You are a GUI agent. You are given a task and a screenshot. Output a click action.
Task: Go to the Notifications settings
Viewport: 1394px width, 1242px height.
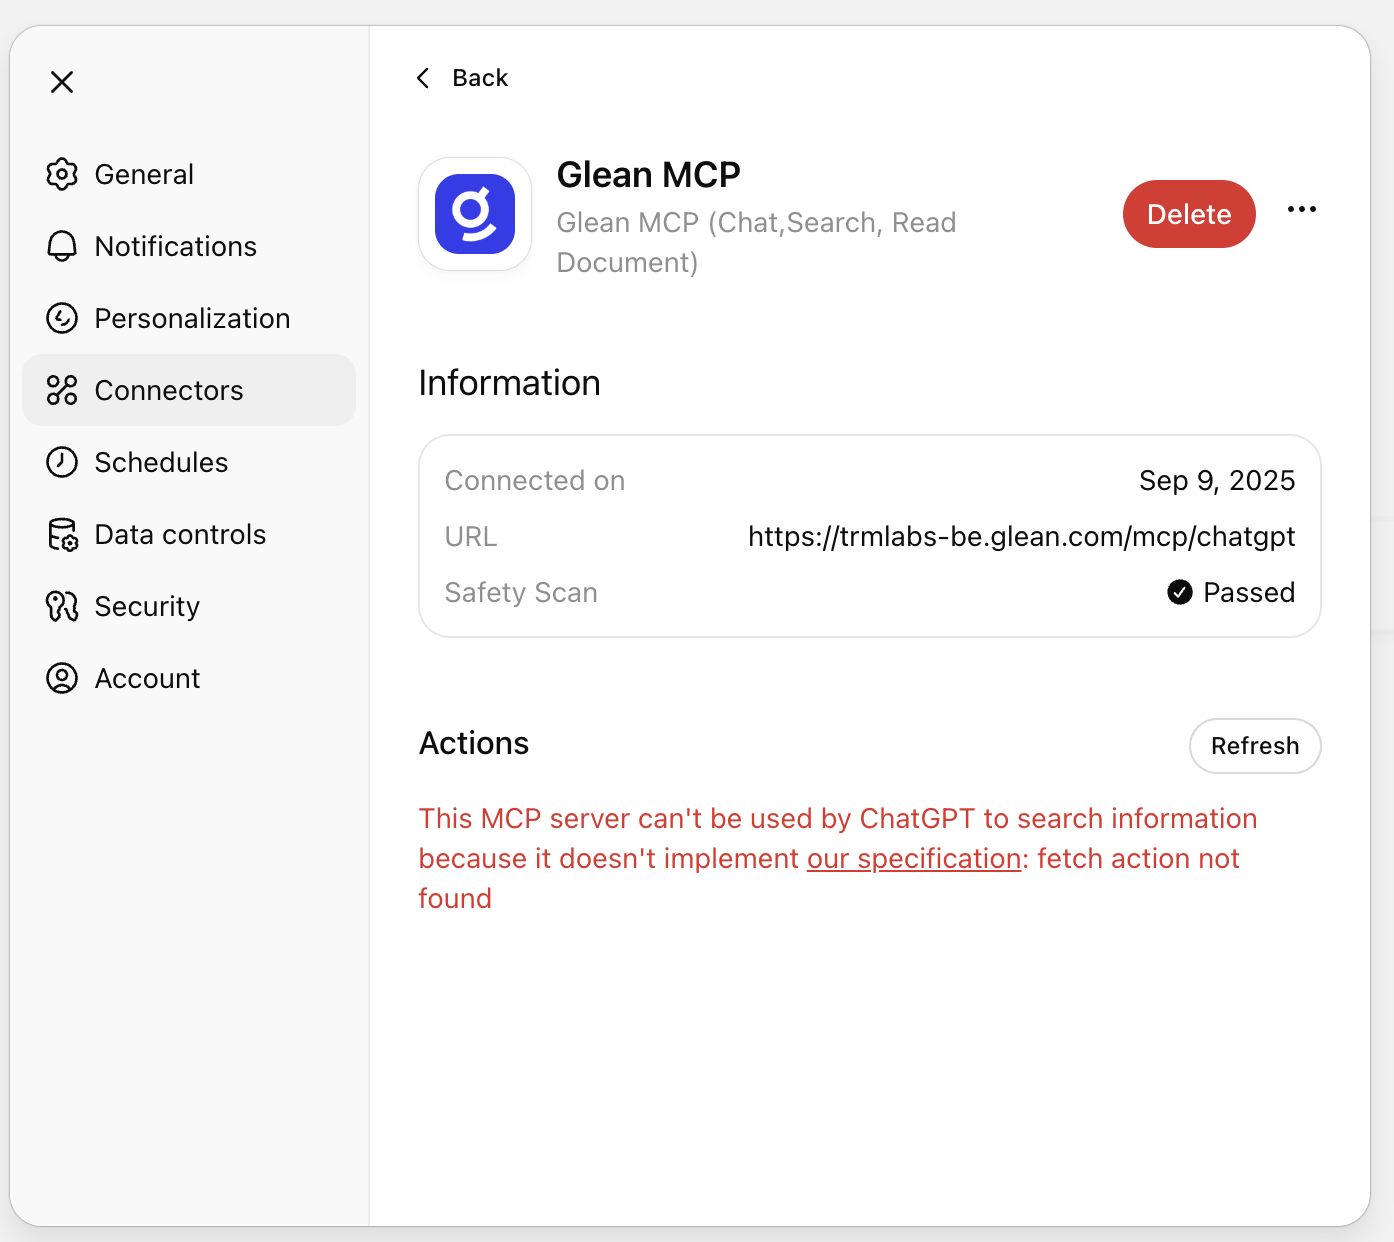tap(189, 246)
